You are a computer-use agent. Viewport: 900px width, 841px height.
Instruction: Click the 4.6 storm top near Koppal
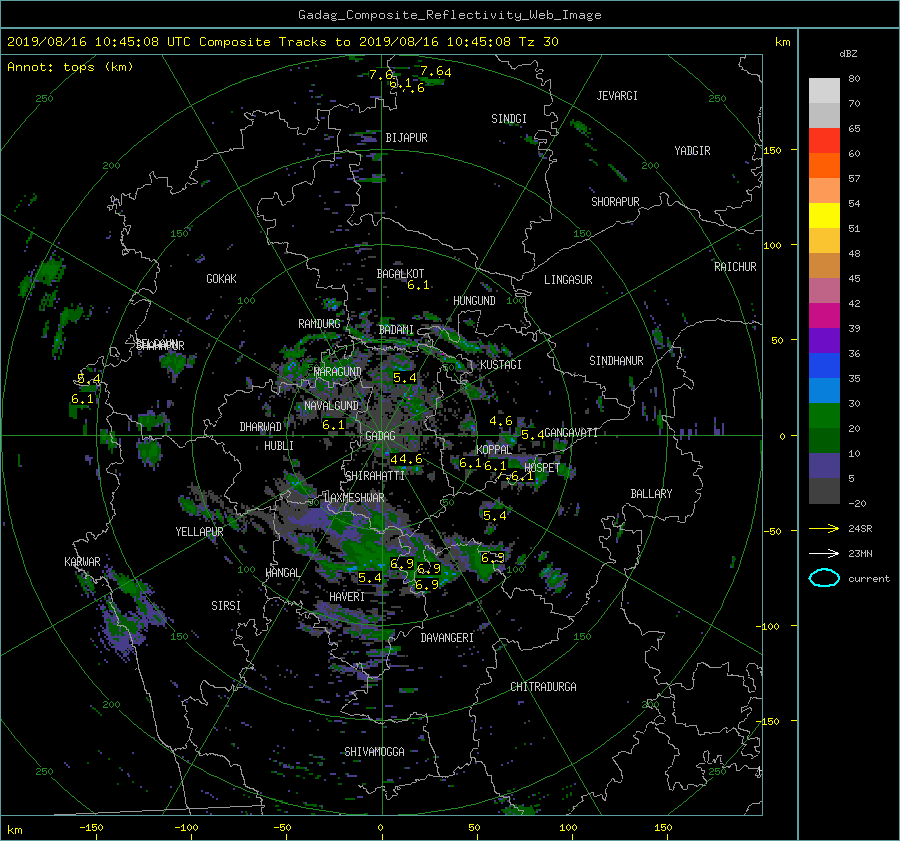tap(501, 421)
